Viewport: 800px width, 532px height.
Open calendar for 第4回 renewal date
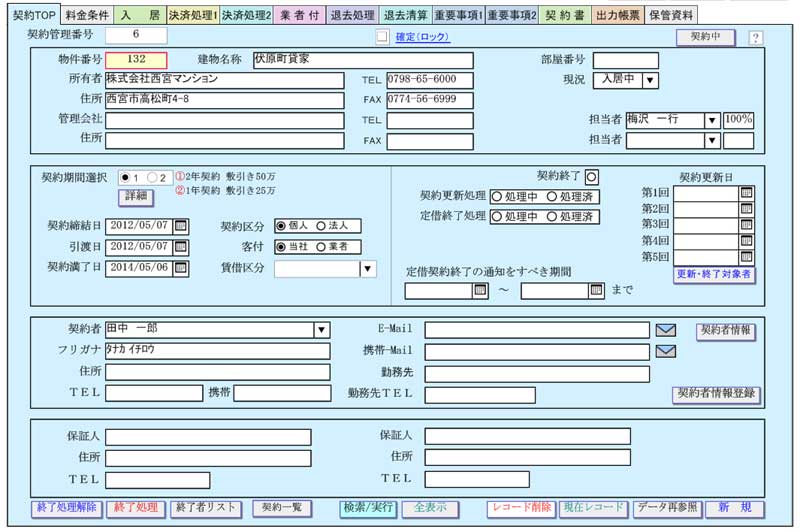tap(746, 240)
